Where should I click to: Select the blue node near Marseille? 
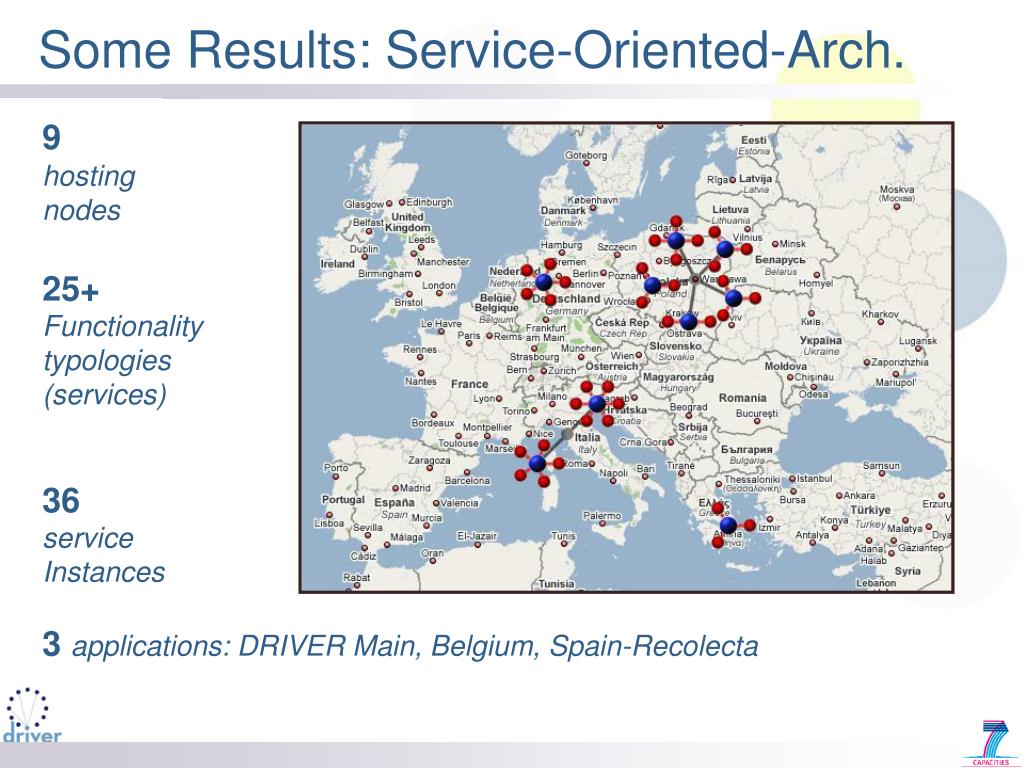[x=537, y=463]
